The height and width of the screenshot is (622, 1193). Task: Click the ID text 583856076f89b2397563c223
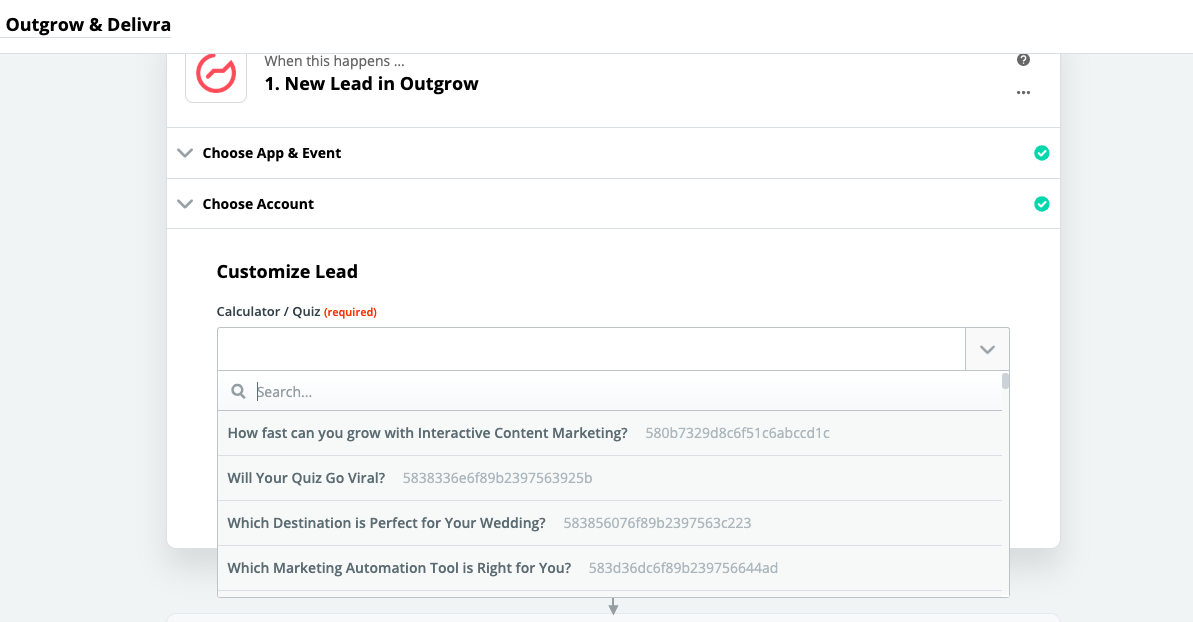click(x=657, y=523)
